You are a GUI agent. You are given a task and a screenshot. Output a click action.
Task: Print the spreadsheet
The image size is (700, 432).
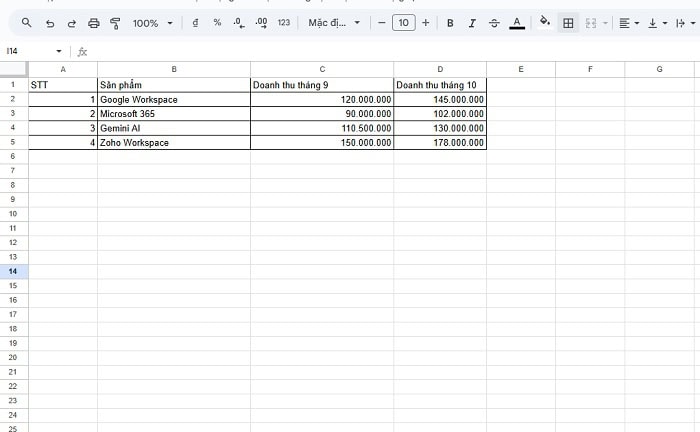[93, 23]
